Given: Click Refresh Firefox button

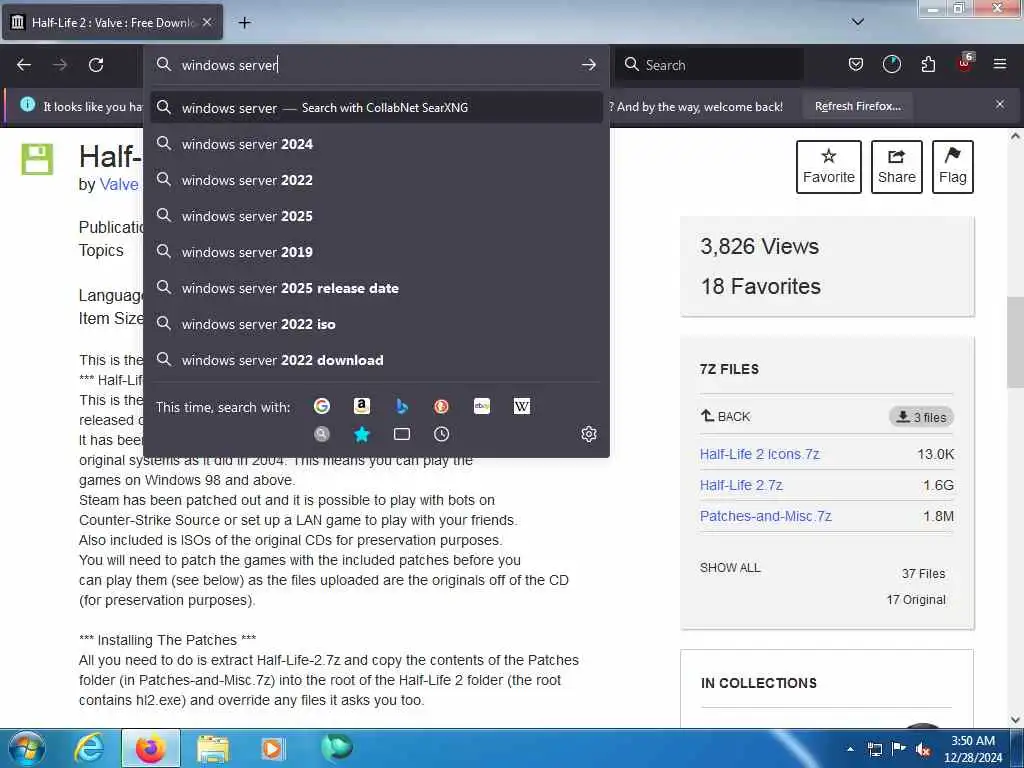Looking at the screenshot, I should click(857, 106).
